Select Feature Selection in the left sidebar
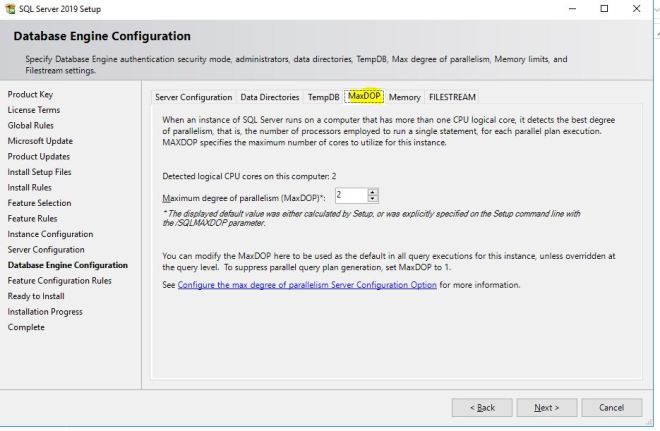The width and height of the screenshot is (660, 431). click(x=39, y=203)
